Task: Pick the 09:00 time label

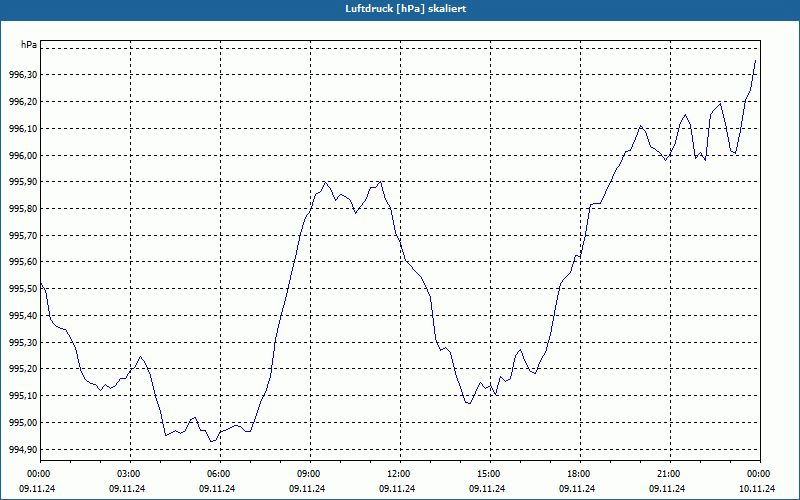Action: tap(310, 474)
